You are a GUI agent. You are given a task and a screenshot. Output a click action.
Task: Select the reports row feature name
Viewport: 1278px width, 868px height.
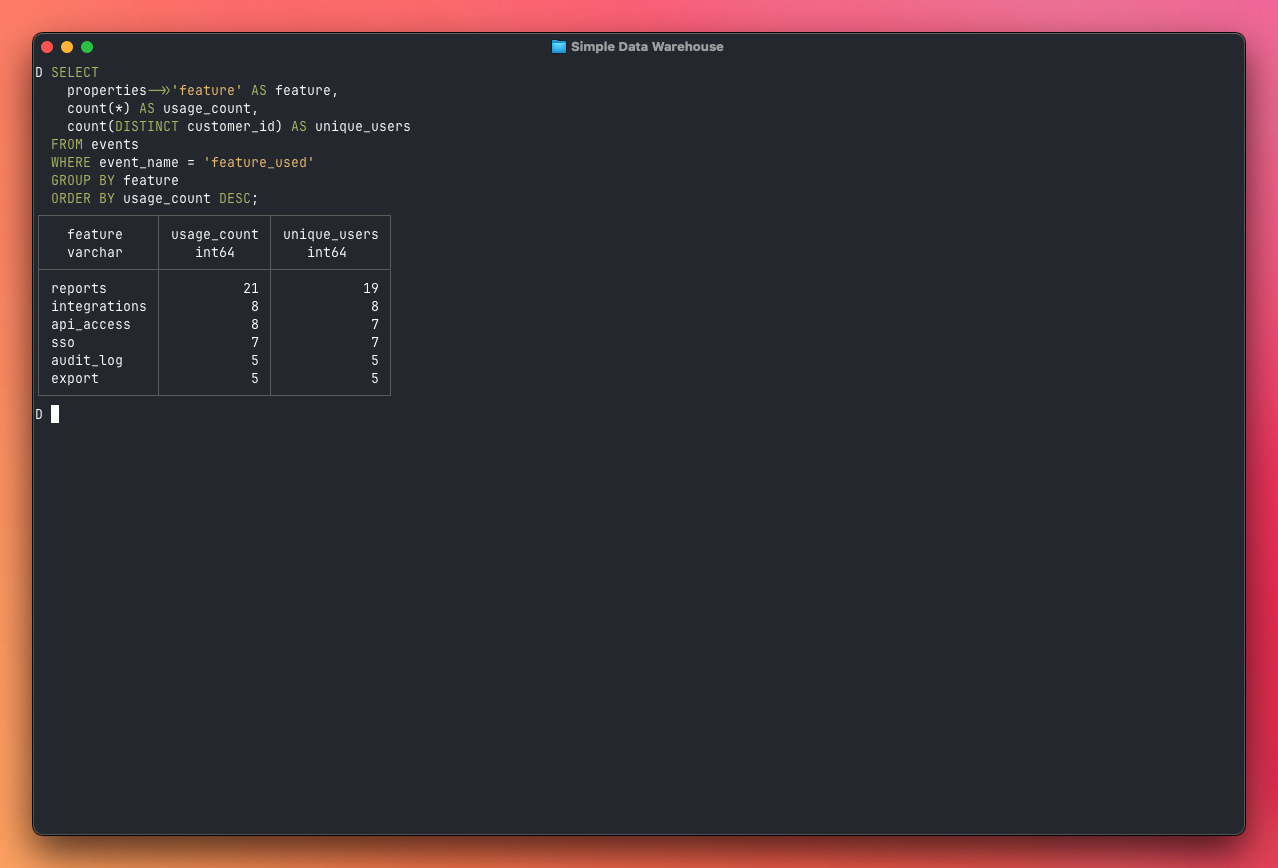tap(79, 289)
